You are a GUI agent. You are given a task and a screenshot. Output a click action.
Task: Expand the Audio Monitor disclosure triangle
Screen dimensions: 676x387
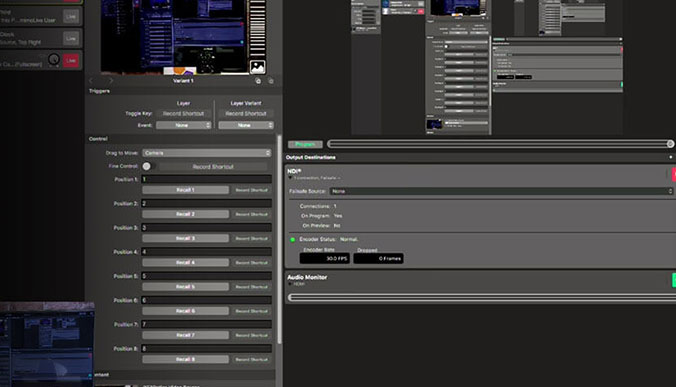[290, 284]
